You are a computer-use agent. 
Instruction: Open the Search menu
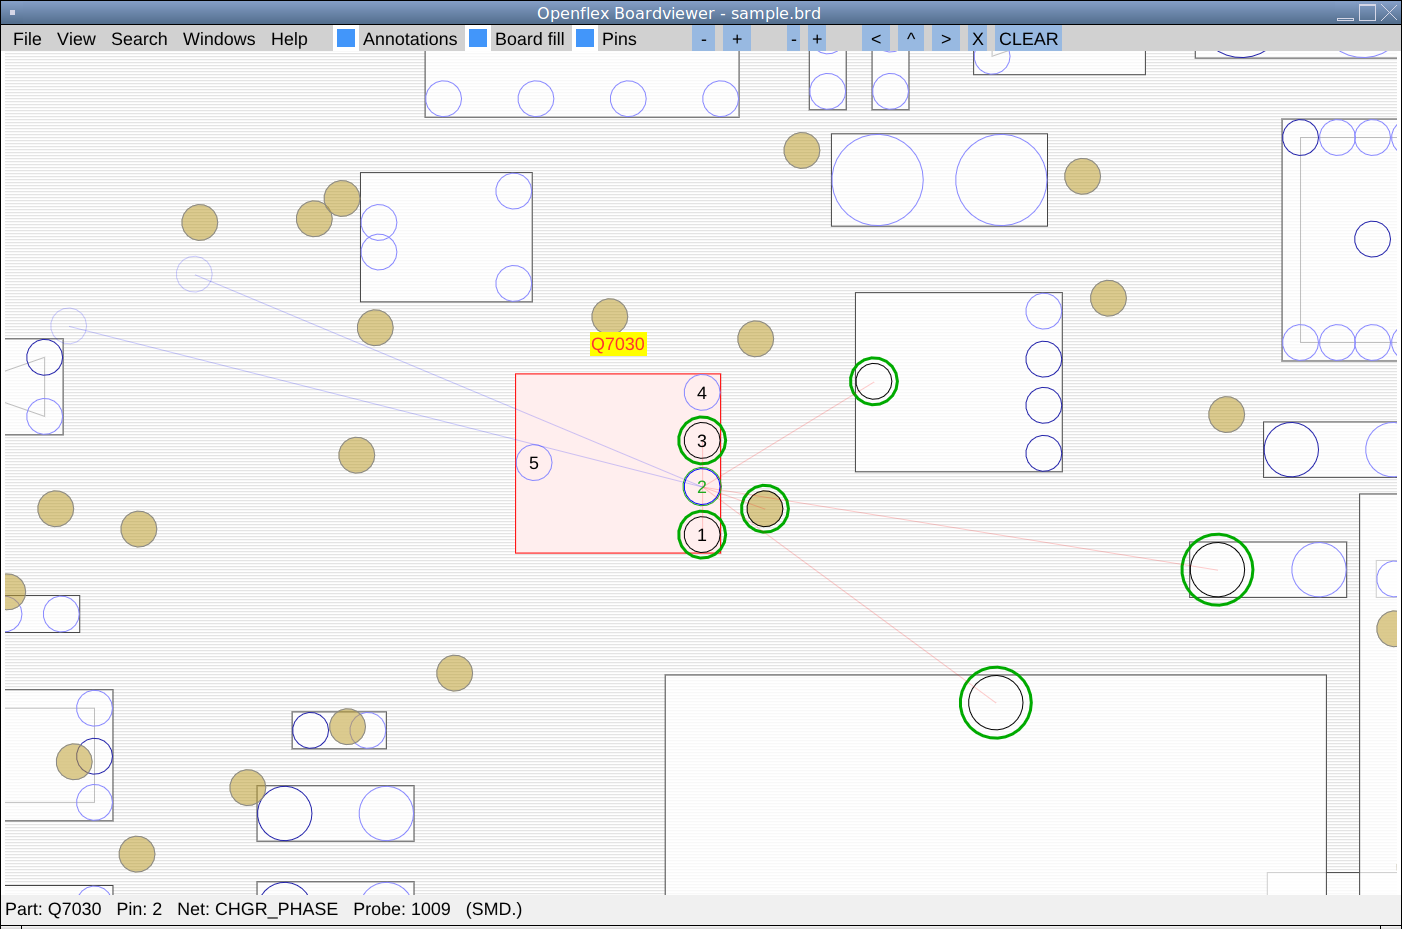(x=139, y=39)
